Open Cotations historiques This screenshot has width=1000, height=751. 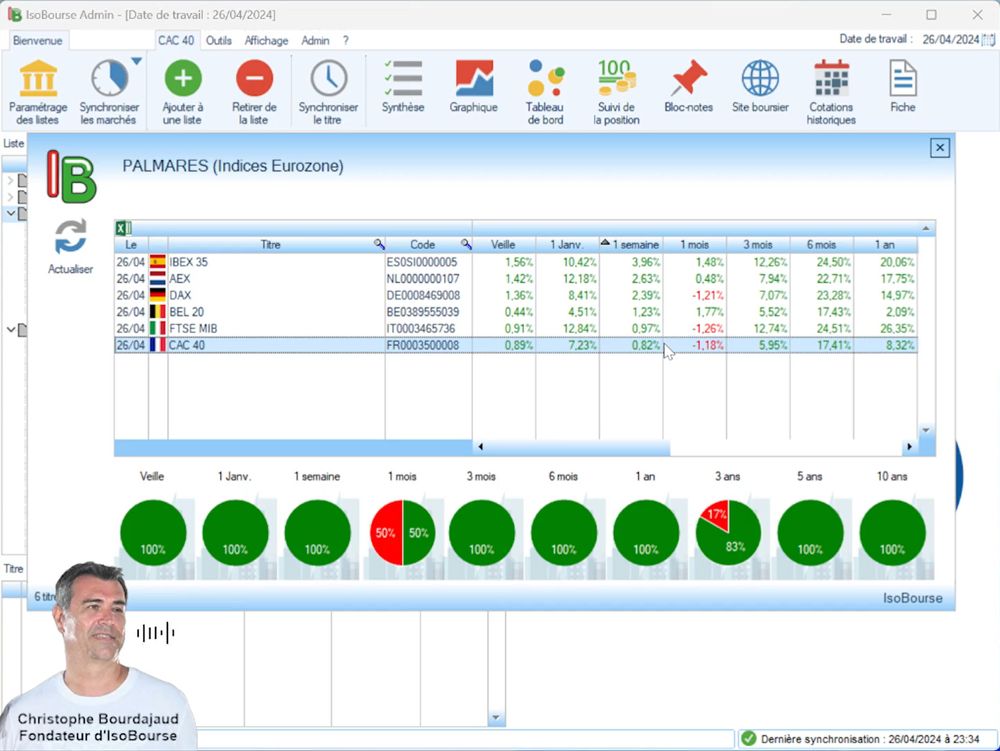(831, 92)
